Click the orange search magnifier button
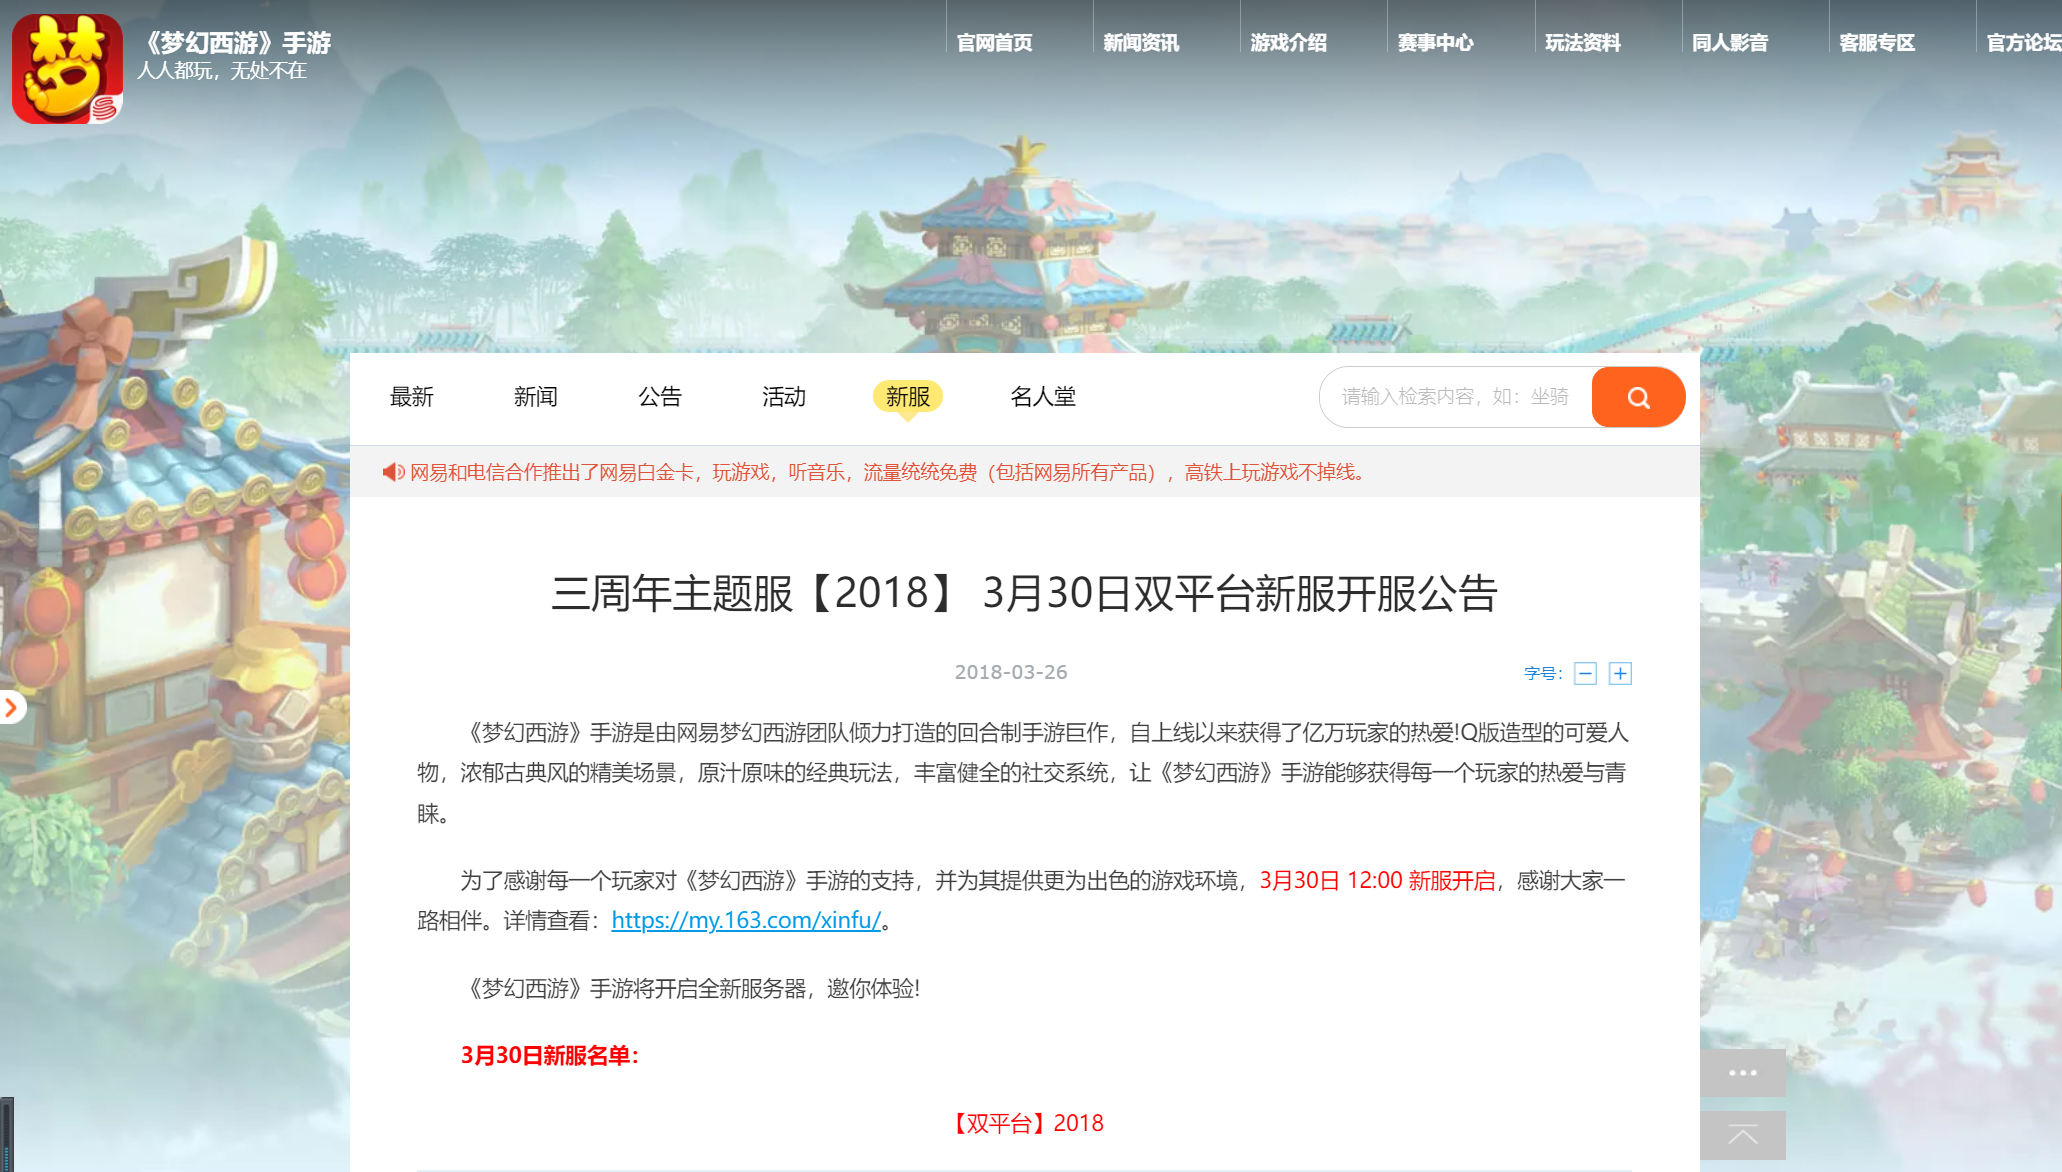 (x=1638, y=397)
